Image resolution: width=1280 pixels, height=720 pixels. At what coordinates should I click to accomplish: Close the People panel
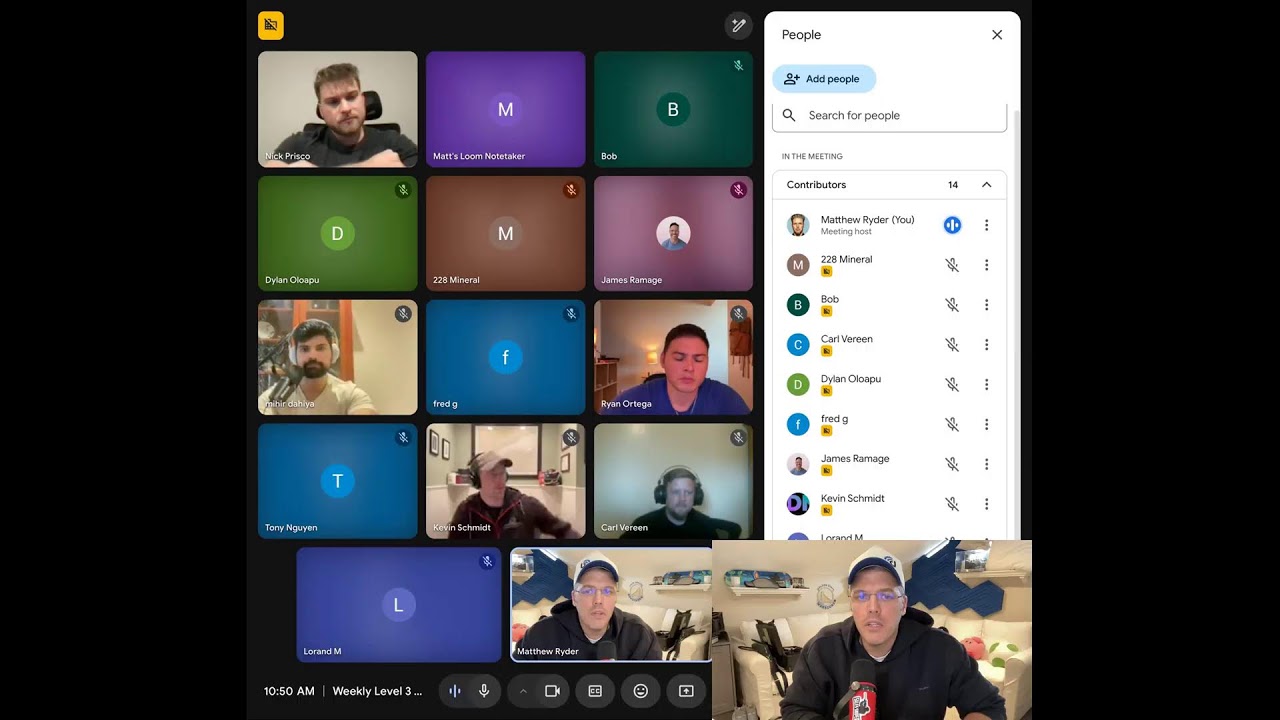coord(997,35)
